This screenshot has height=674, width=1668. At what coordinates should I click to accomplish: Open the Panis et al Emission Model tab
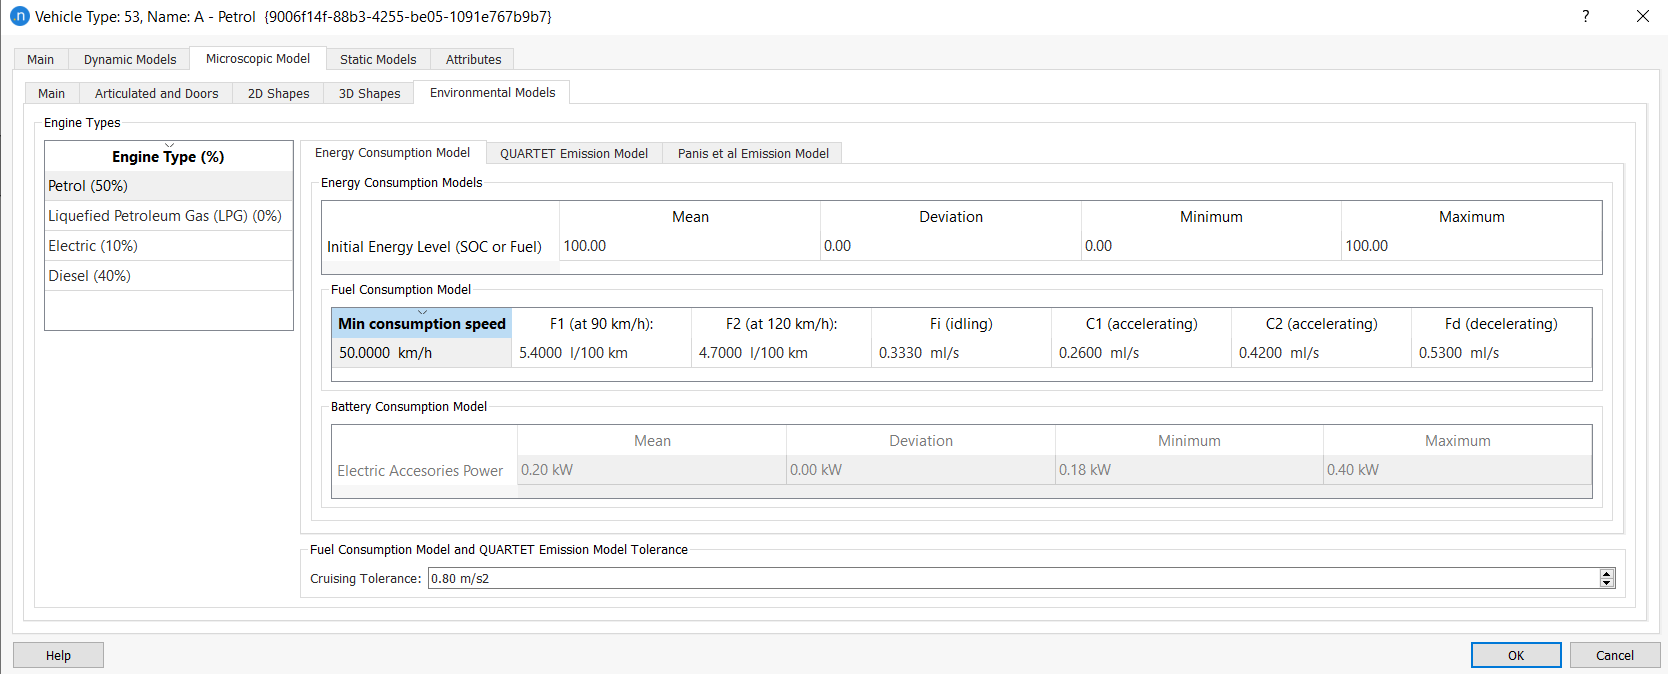point(753,153)
